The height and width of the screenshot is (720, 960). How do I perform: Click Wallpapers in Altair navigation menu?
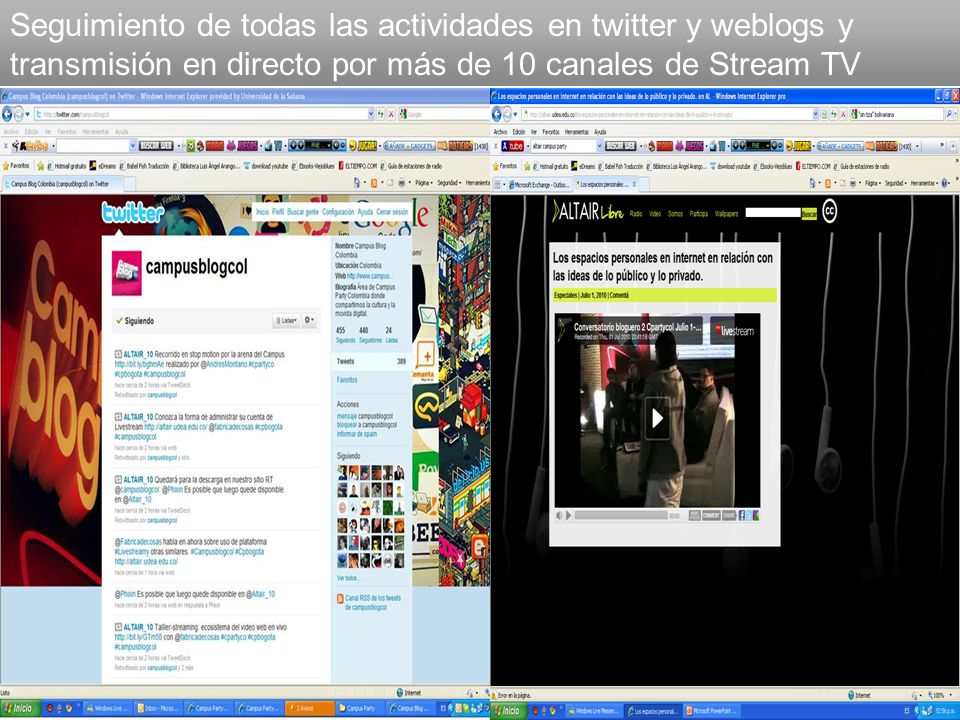coord(727,214)
